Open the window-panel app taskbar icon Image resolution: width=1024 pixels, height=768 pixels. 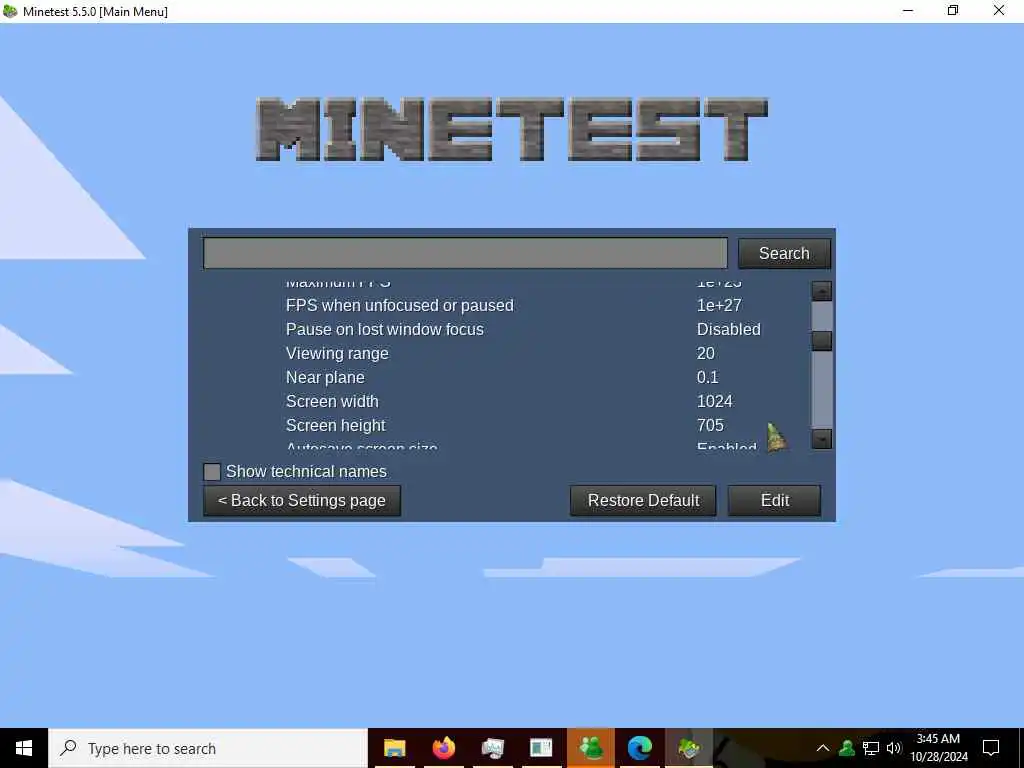pyautogui.click(x=541, y=748)
